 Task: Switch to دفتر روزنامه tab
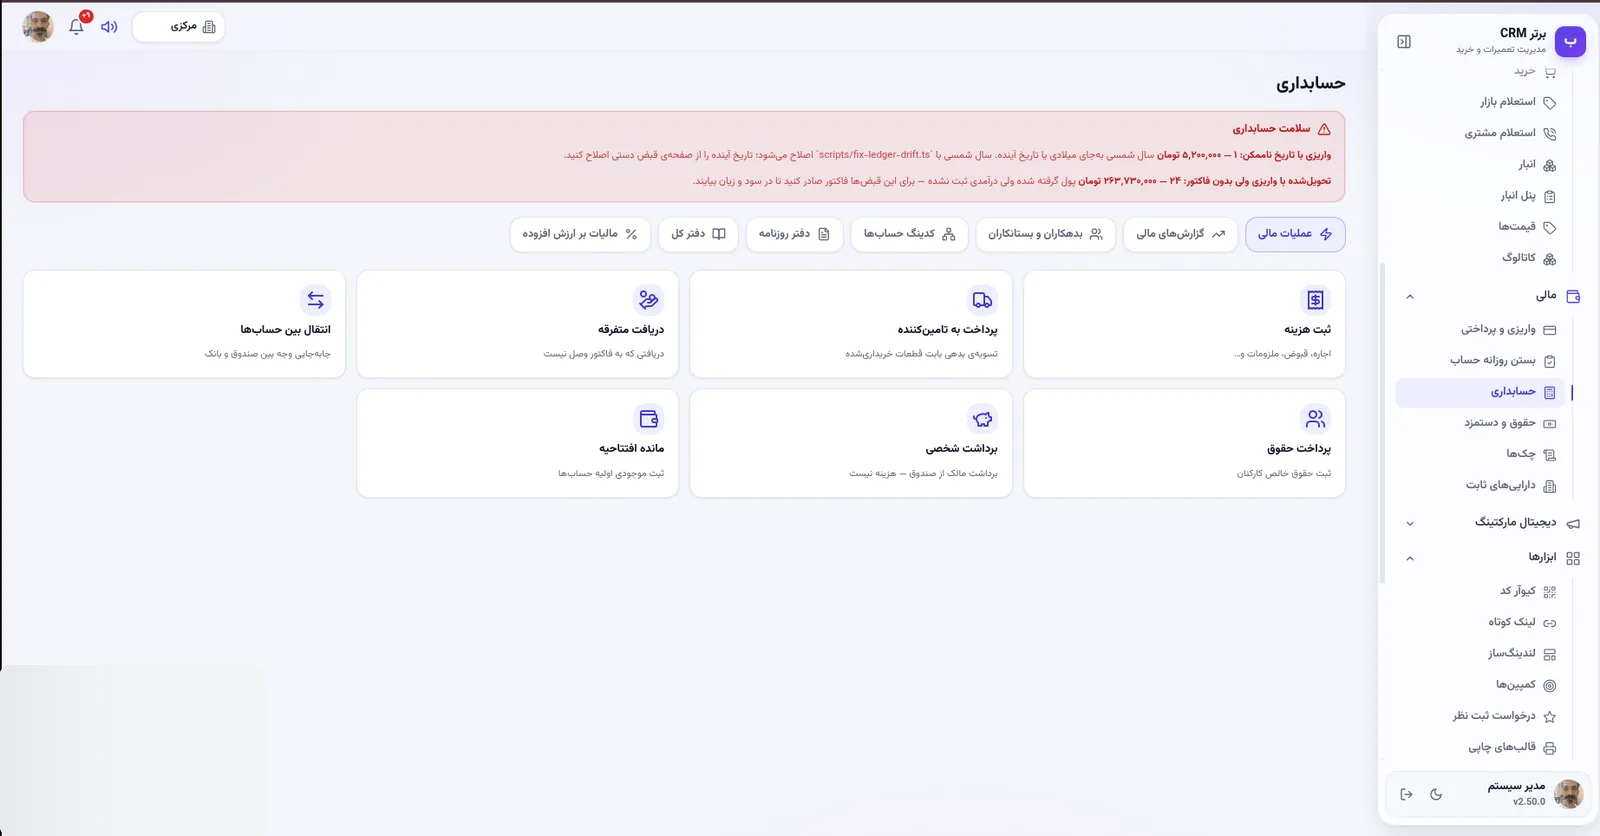[x=794, y=234]
